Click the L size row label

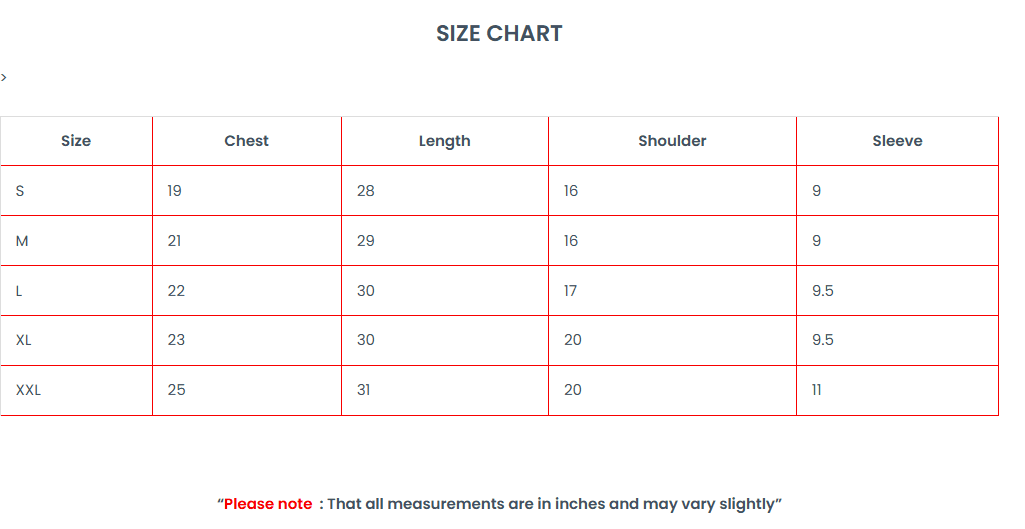coord(19,291)
